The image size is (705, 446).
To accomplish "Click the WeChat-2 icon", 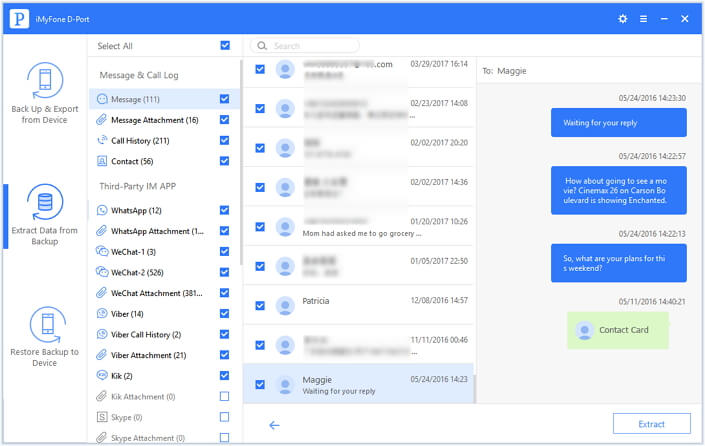I will pyautogui.click(x=102, y=272).
